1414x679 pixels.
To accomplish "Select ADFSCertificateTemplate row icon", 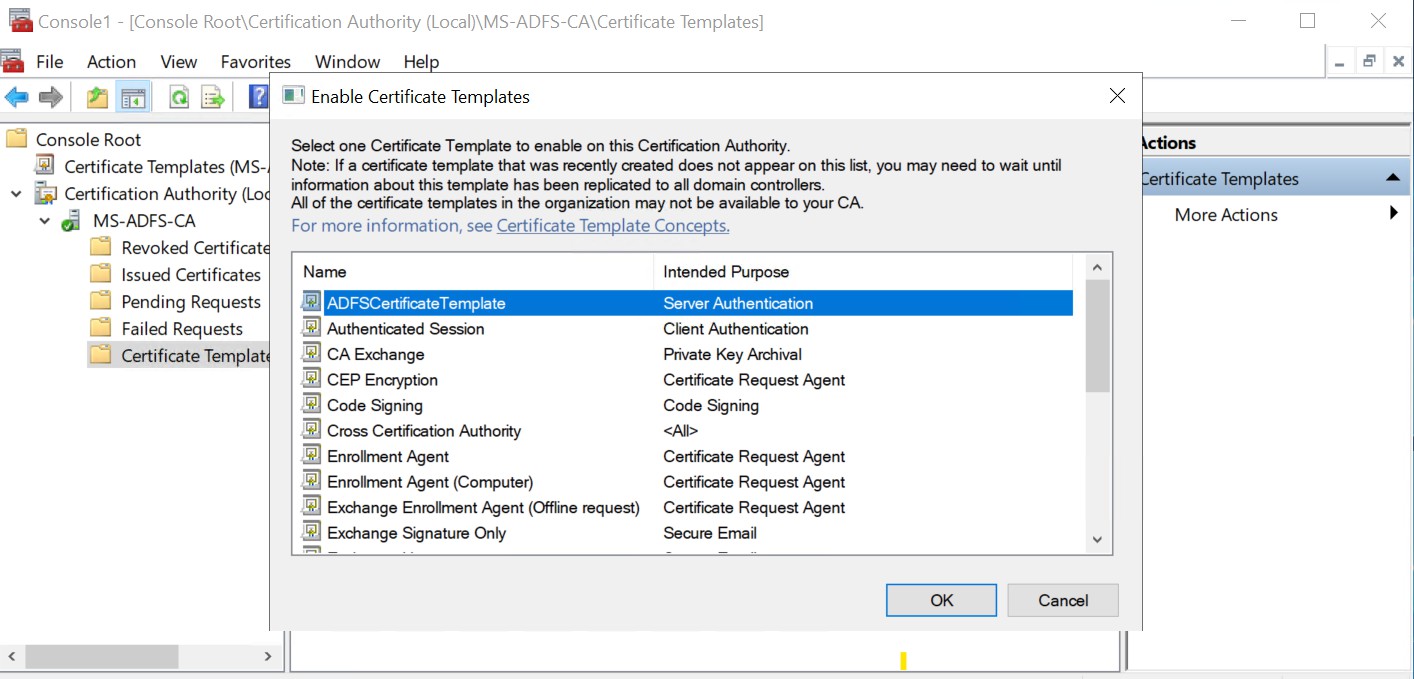I will [x=312, y=302].
